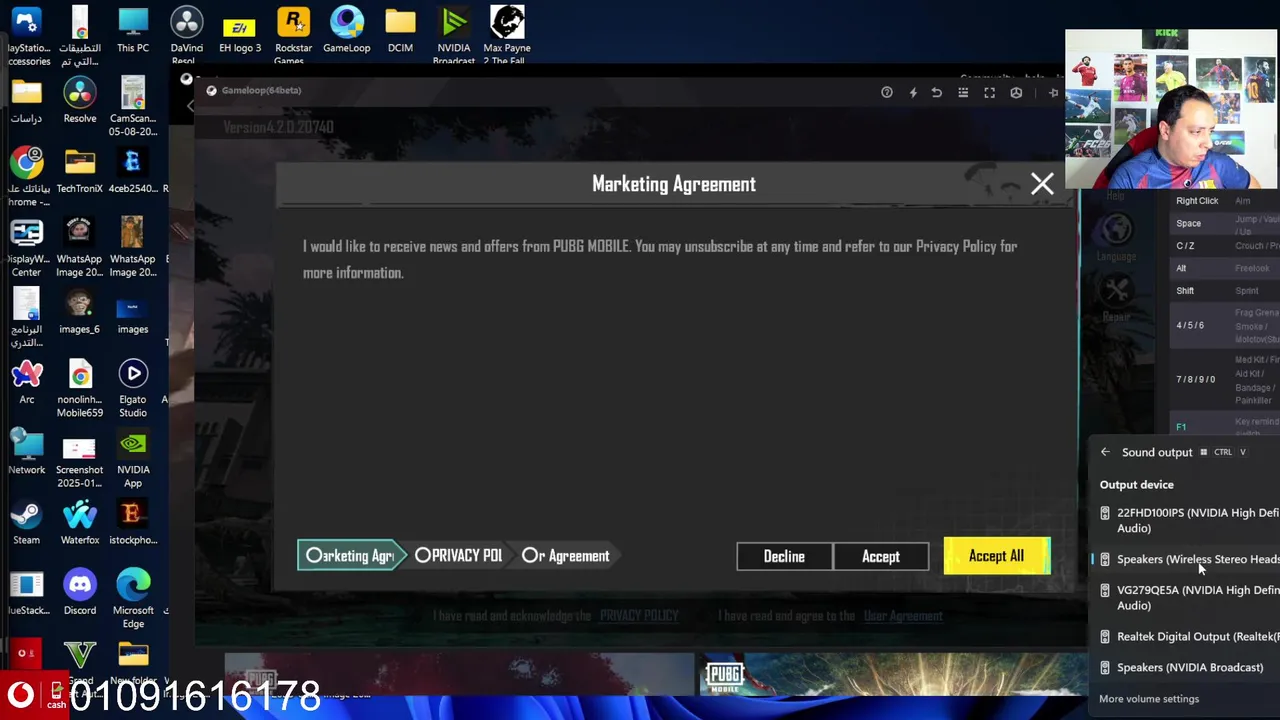Click the Decline button
The height and width of the screenshot is (720, 1280).
click(x=784, y=556)
